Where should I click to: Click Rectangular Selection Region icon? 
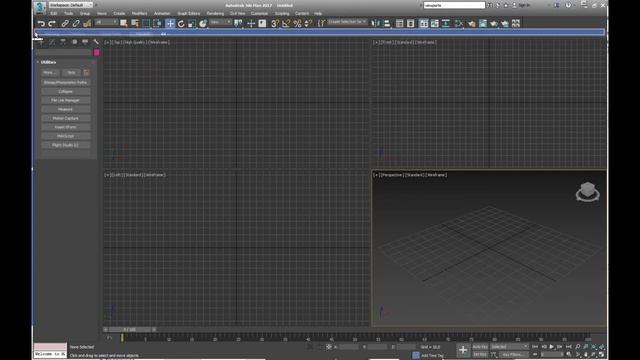[x=146, y=23]
